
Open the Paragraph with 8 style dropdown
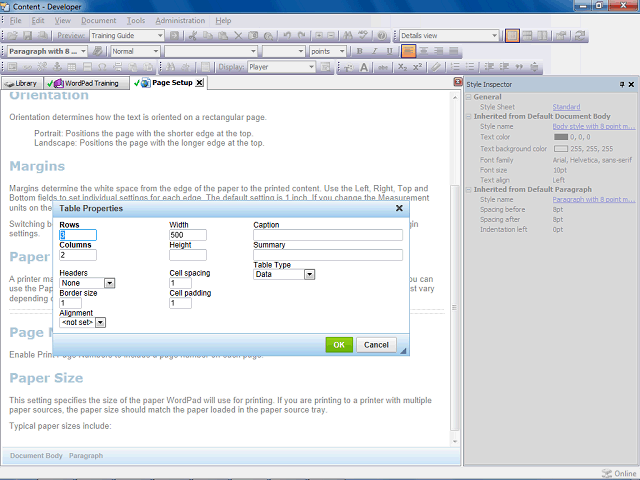pos(47,51)
